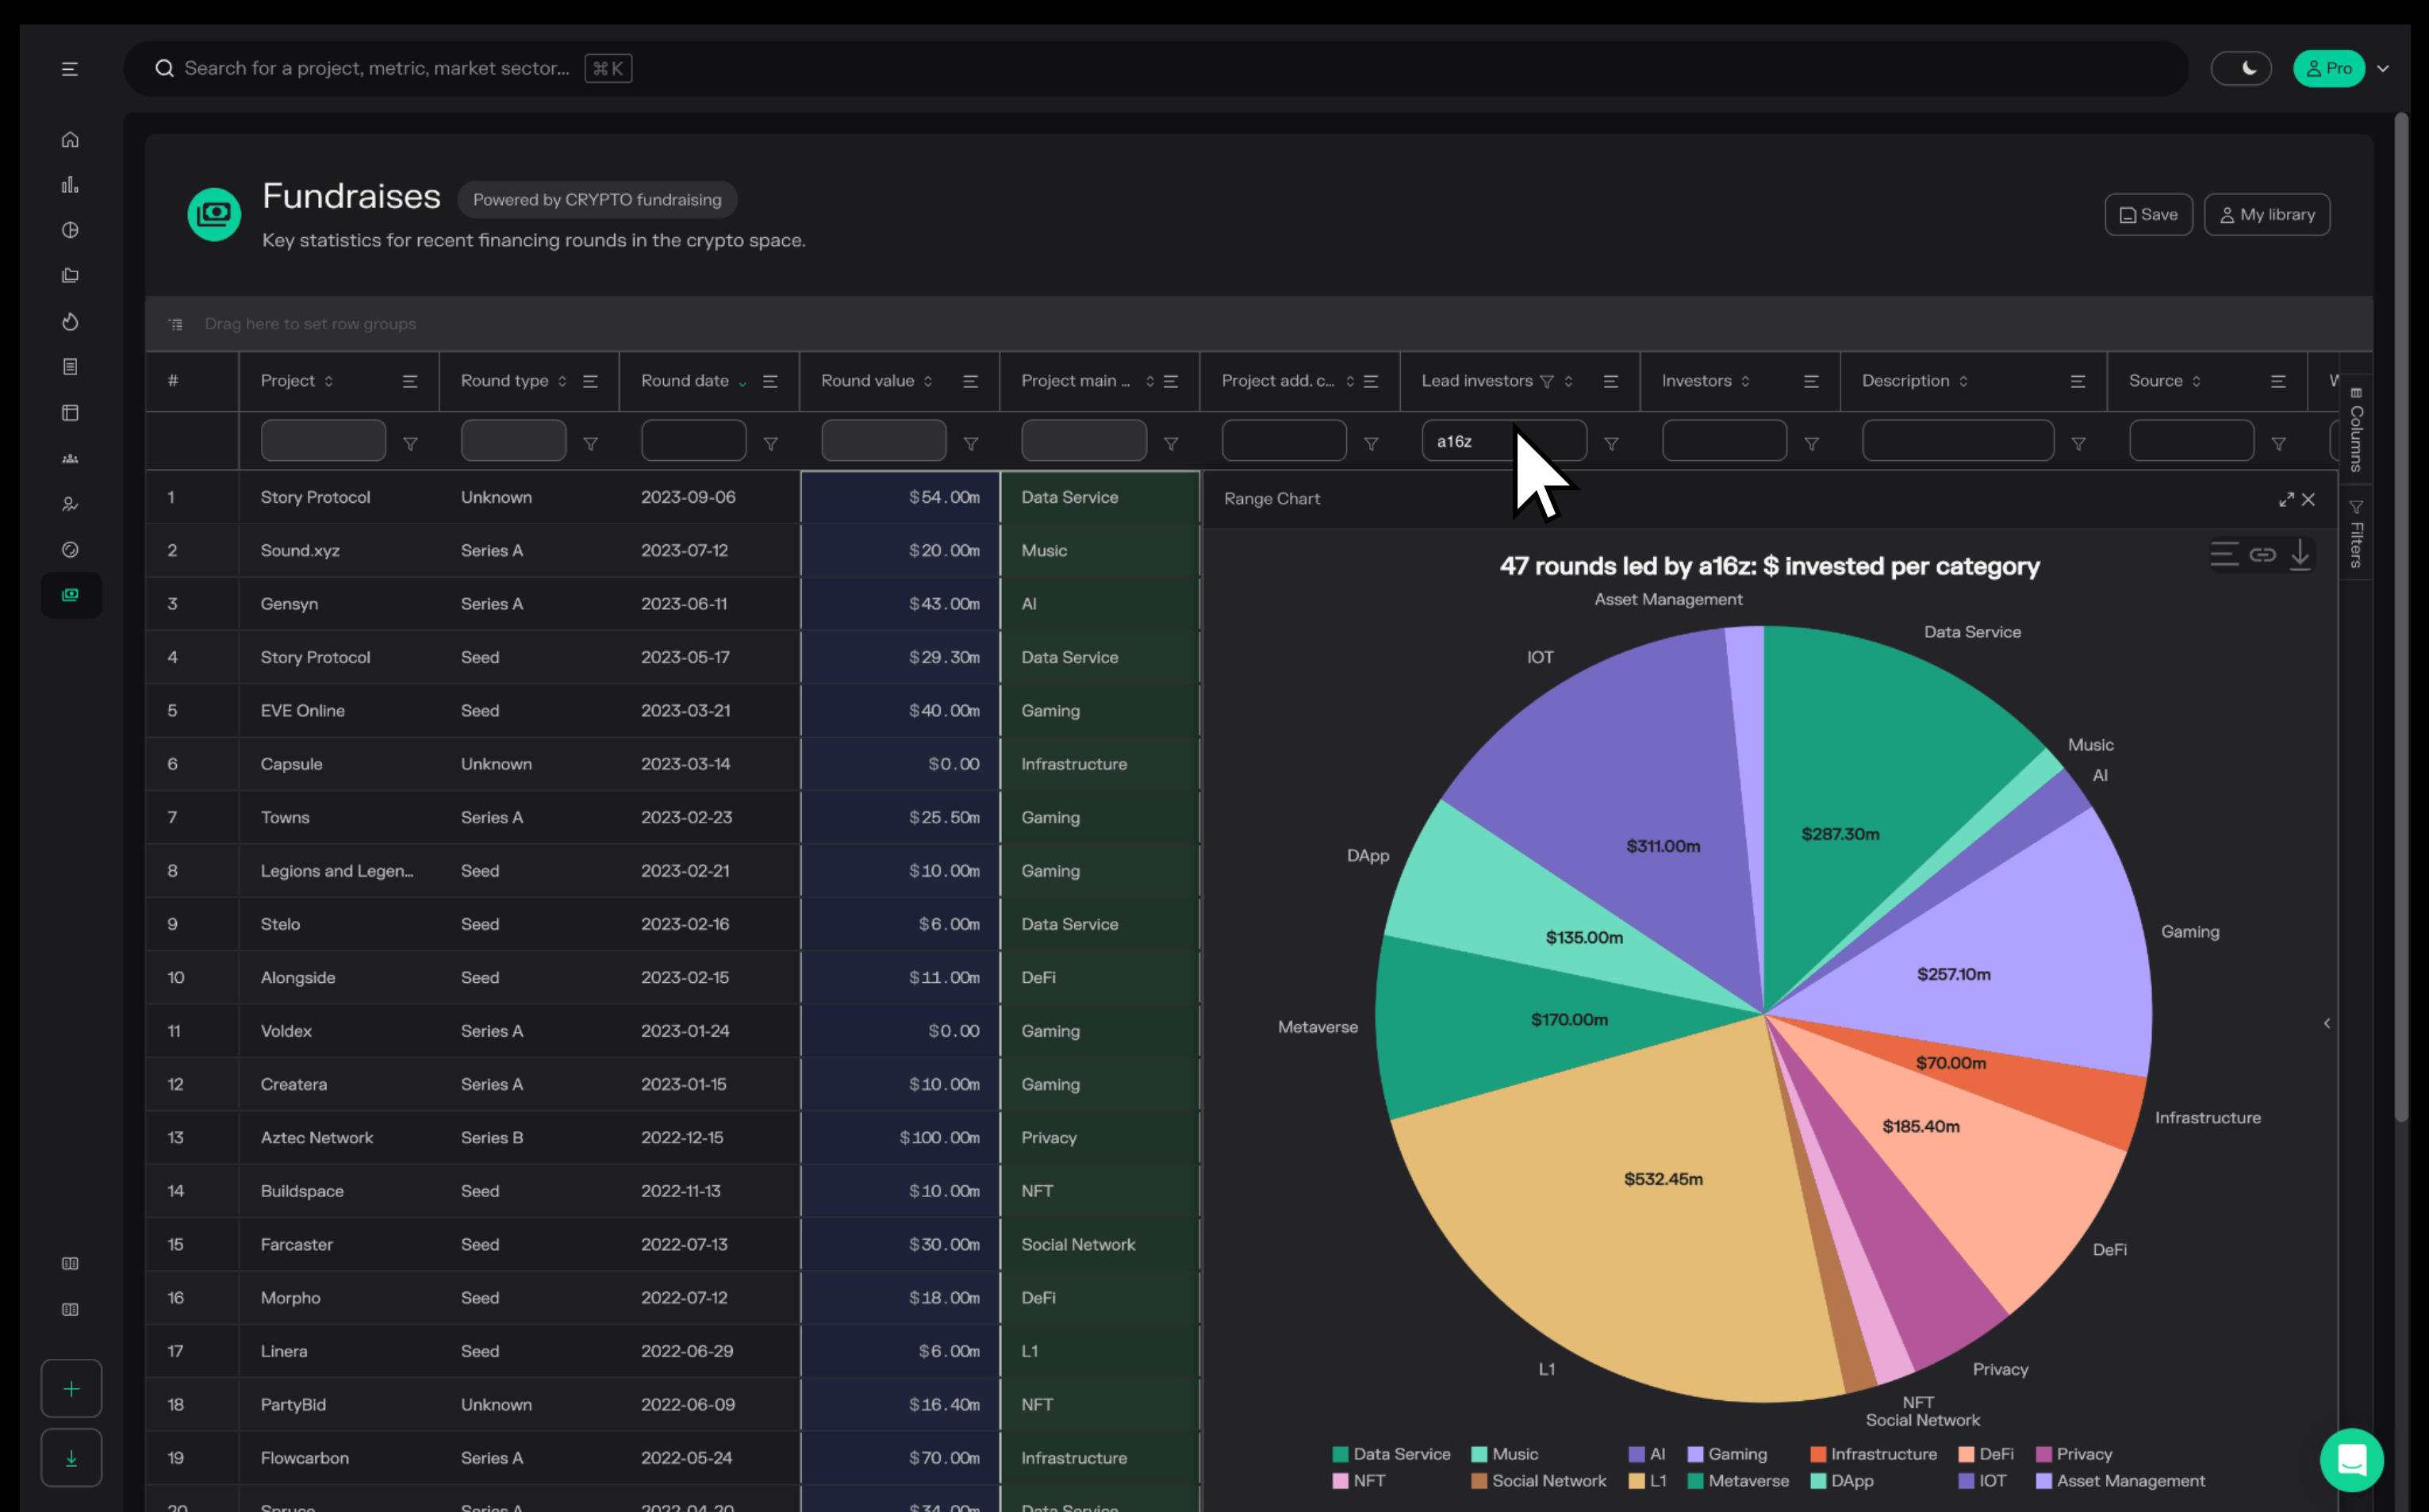Open the Round value column menu icon

[969, 381]
